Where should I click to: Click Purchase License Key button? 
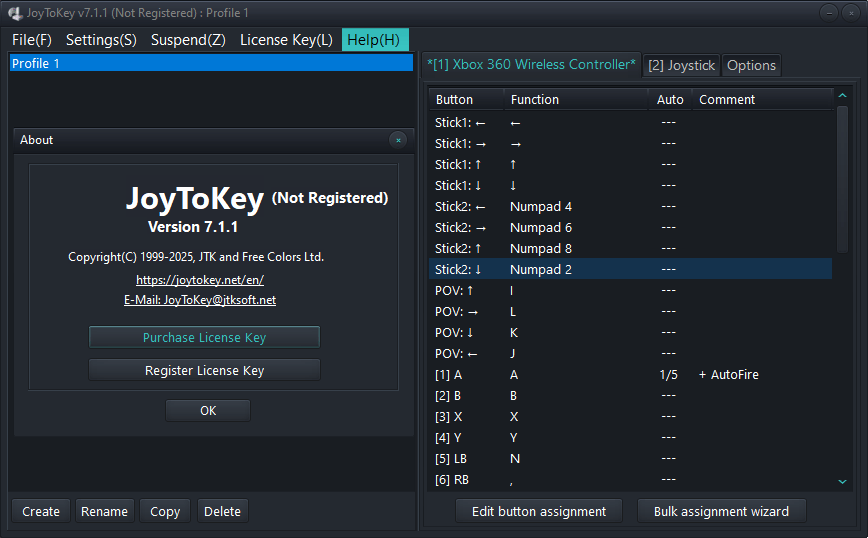(204, 337)
